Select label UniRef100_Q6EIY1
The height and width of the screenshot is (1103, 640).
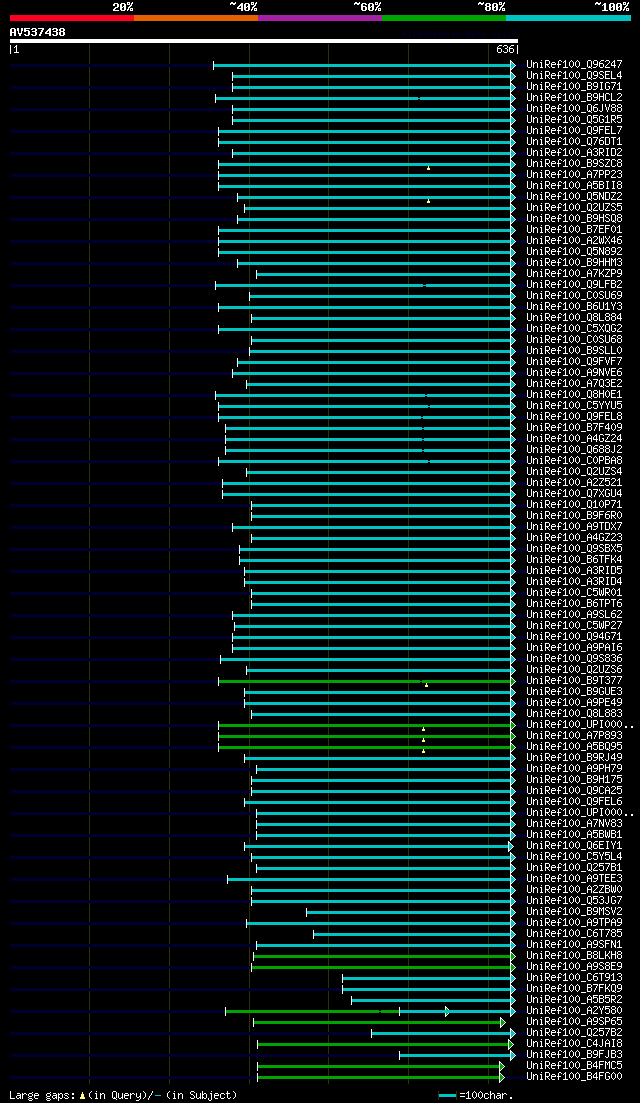click(574, 846)
